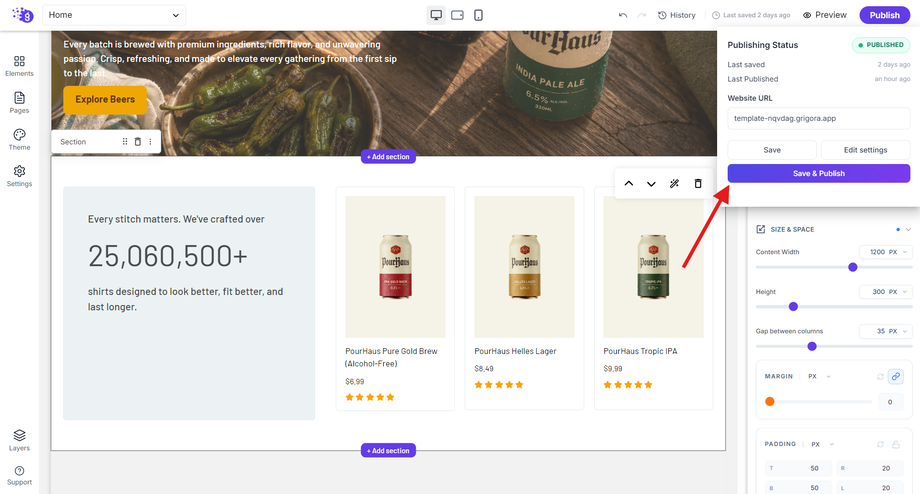The width and height of the screenshot is (920, 494).
Task: Open the Margin unit PX dropdown
Action: coord(820,377)
